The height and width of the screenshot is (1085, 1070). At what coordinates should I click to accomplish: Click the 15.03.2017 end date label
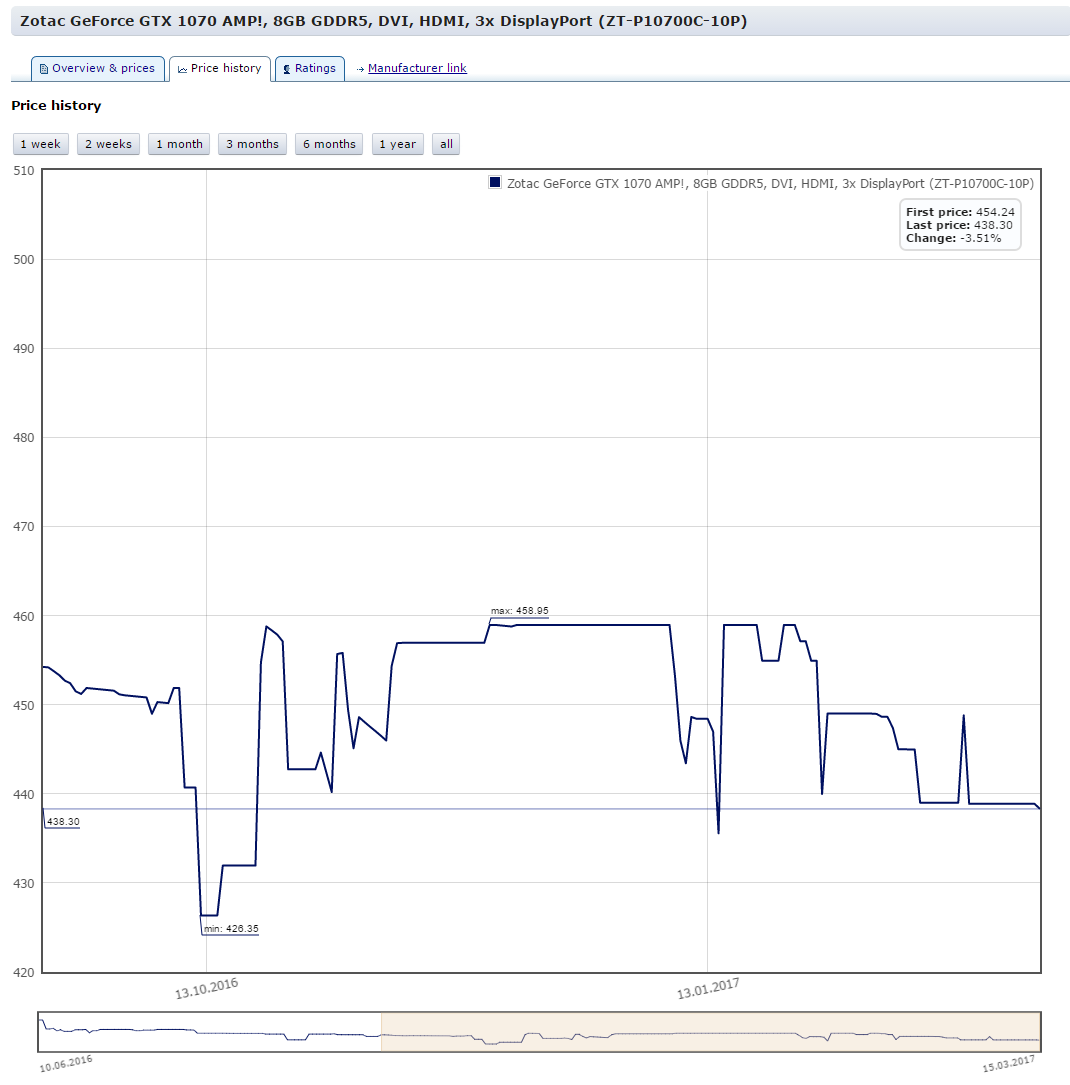(1009, 1064)
